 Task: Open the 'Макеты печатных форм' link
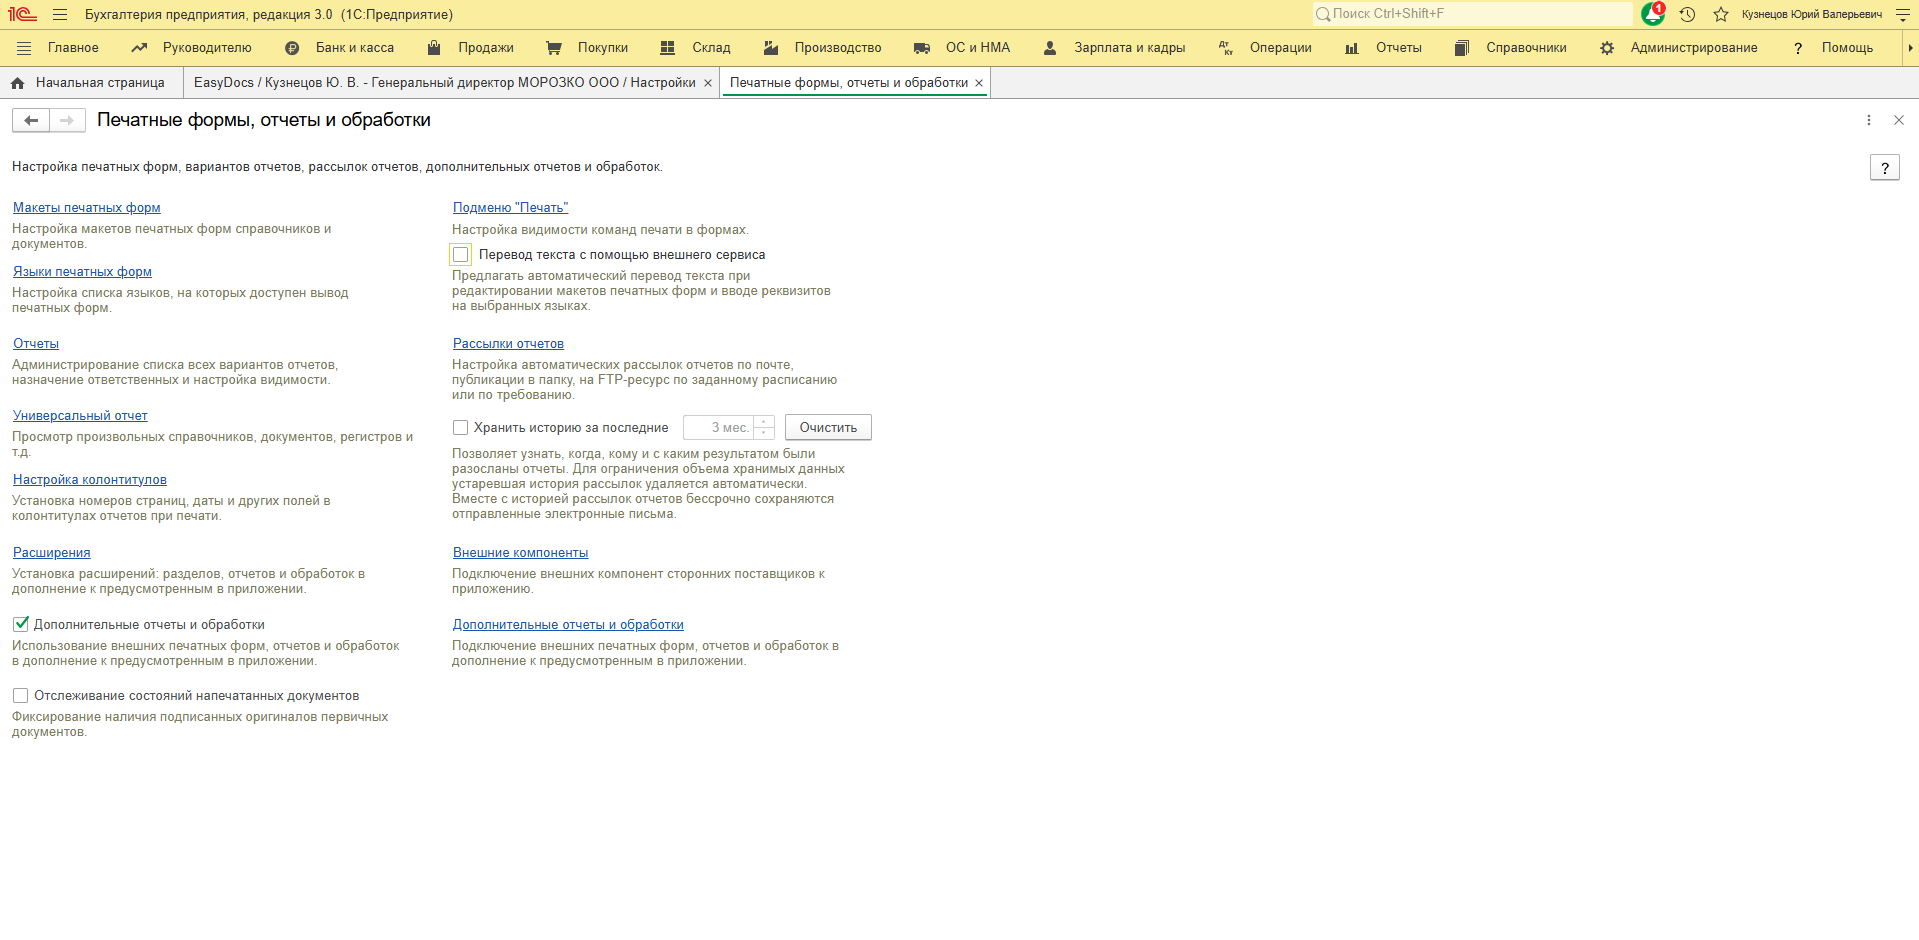(x=87, y=208)
